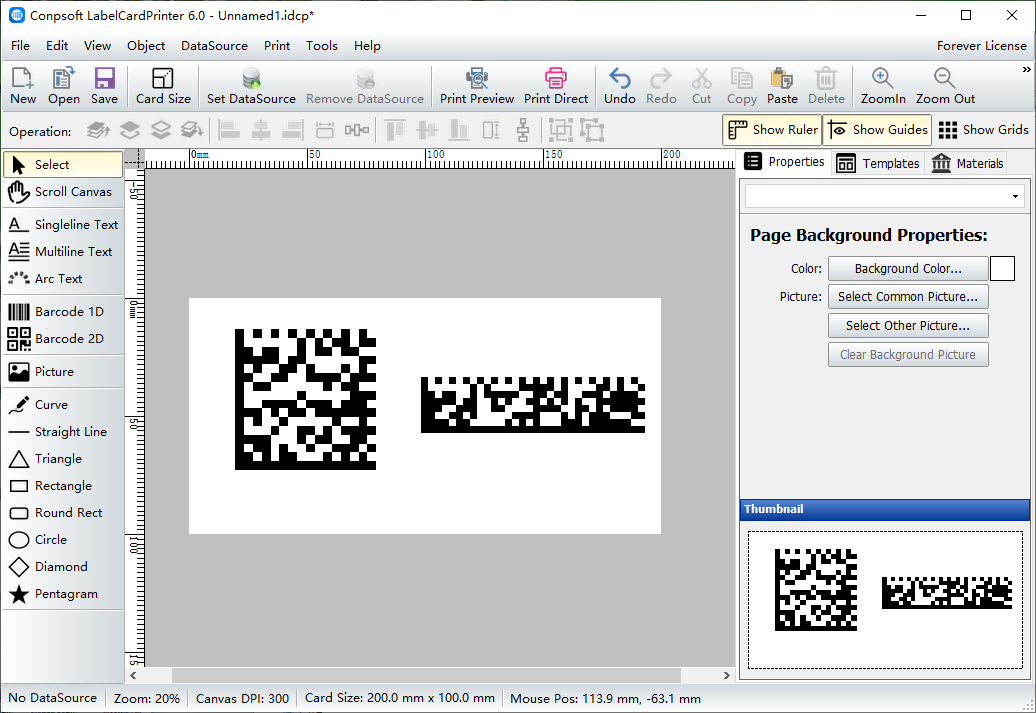This screenshot has width=1036, height=713.
Task: Click Select Other Picture... button
Action: (908, 326)
